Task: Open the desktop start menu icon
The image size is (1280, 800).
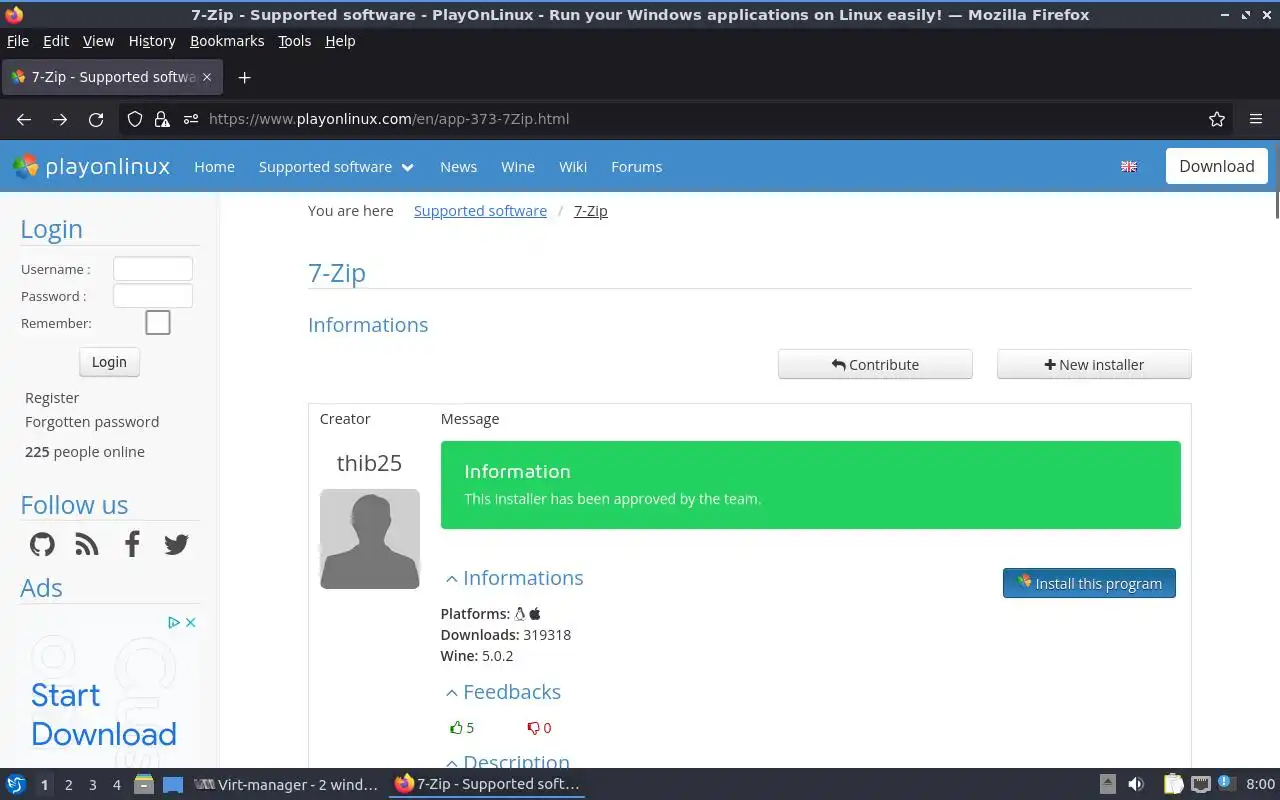Action: click(x=16, y=784)
